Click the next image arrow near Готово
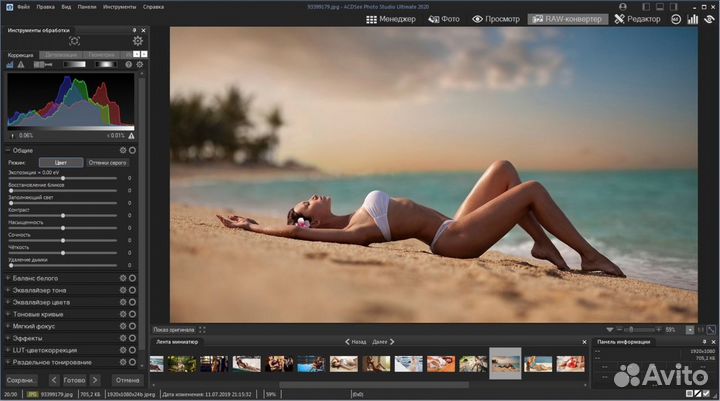The height and width of the screenshot is (401, 720). click(95, 380)
